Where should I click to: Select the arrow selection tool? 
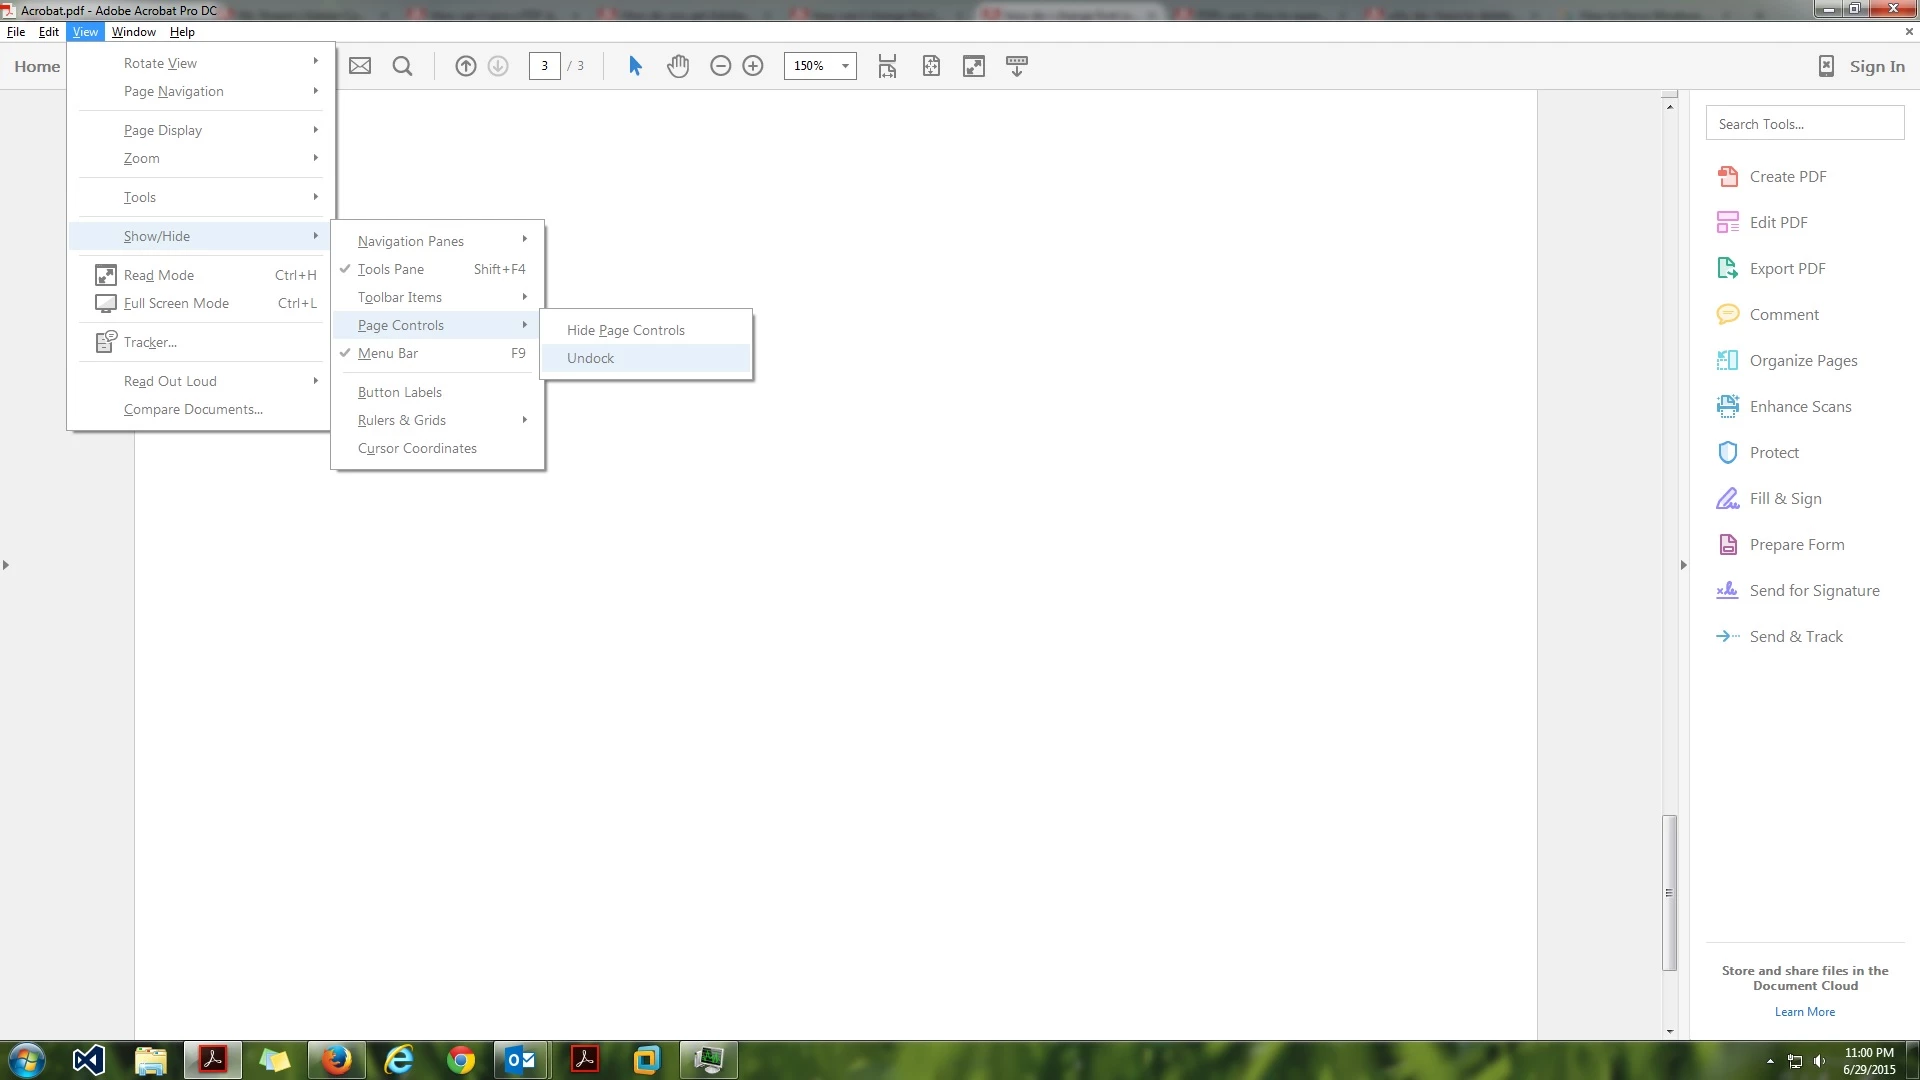pyautogui.click(x=635, y=66)
